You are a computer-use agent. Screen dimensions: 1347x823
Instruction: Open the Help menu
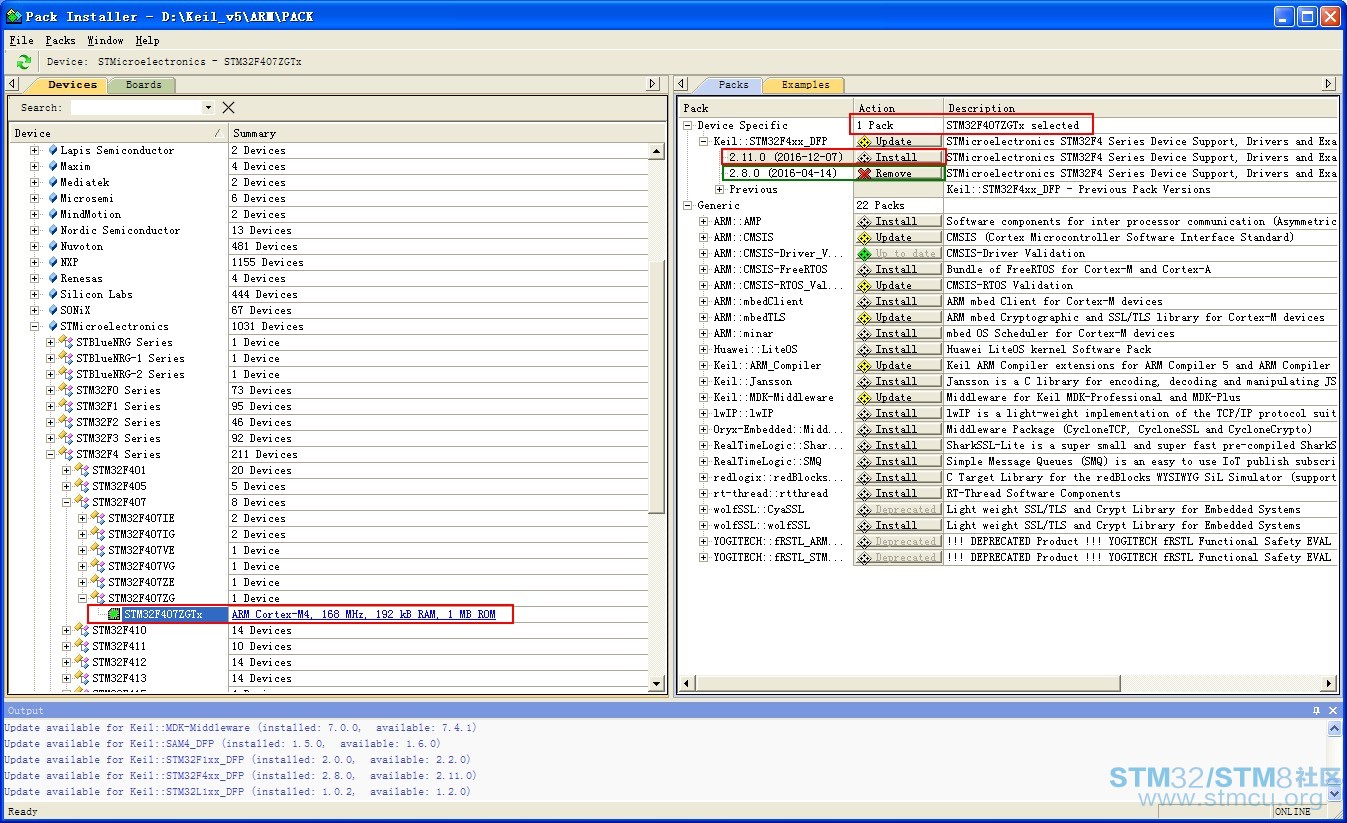pyautogui.click(x=147, y=40)
